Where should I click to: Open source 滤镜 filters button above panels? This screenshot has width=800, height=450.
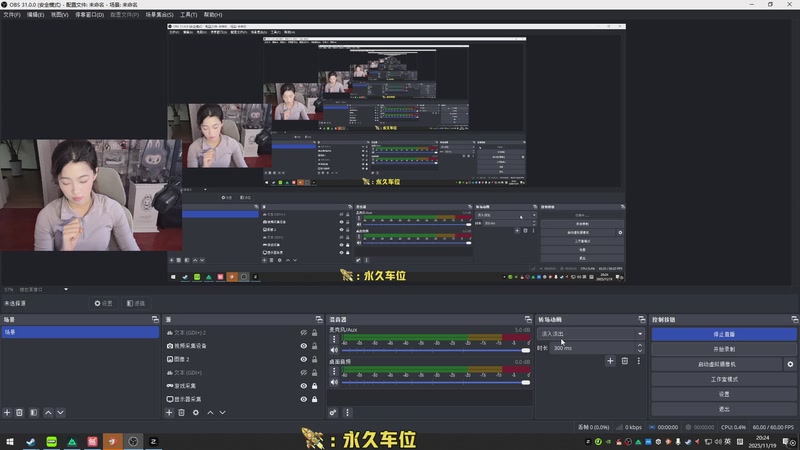(136, 303)
